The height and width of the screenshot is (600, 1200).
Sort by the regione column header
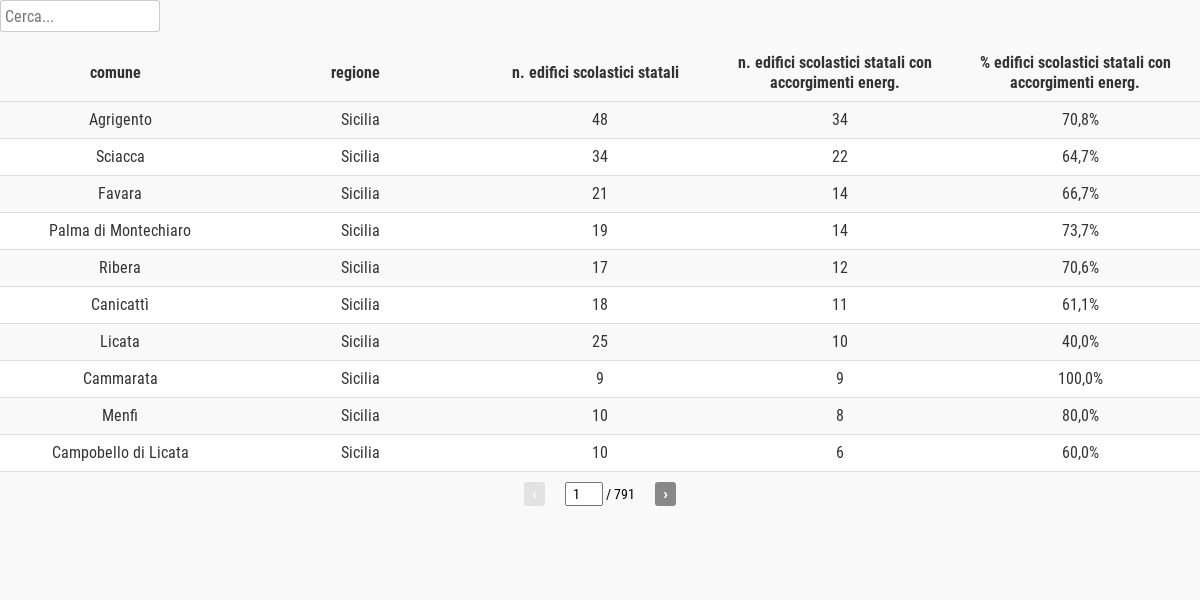coord(355,72)
